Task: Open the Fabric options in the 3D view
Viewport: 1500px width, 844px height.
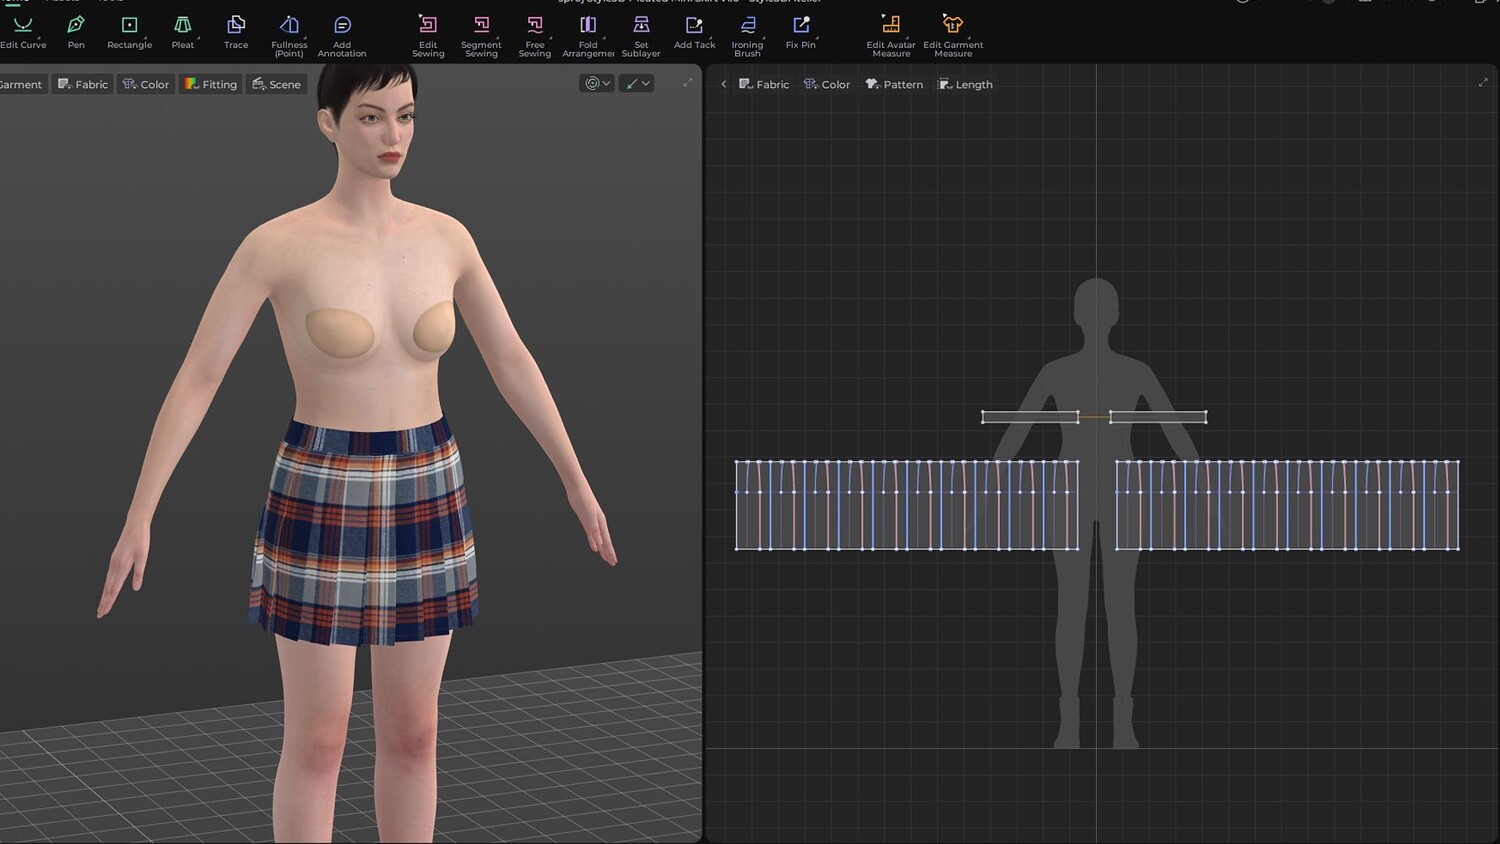Action: click(x=83, y=85)
